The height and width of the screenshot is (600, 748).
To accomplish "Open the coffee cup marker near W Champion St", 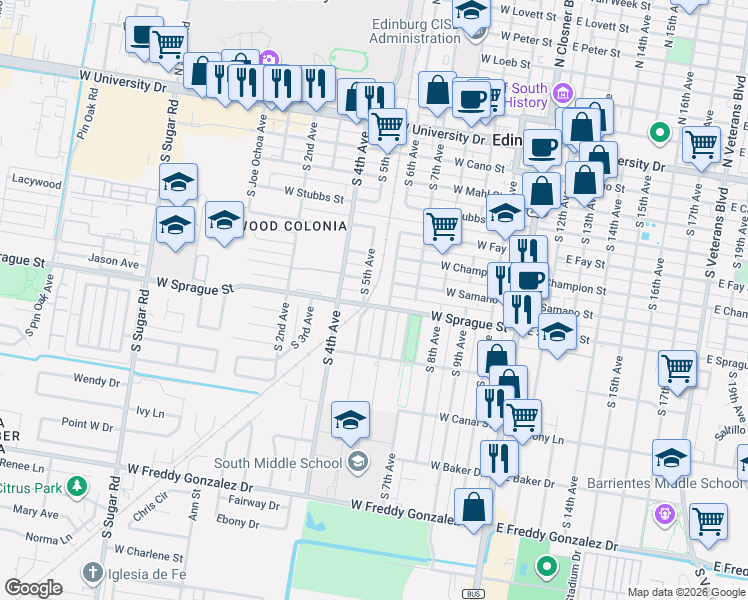I will pyautogui.click(x=530, y=281).
